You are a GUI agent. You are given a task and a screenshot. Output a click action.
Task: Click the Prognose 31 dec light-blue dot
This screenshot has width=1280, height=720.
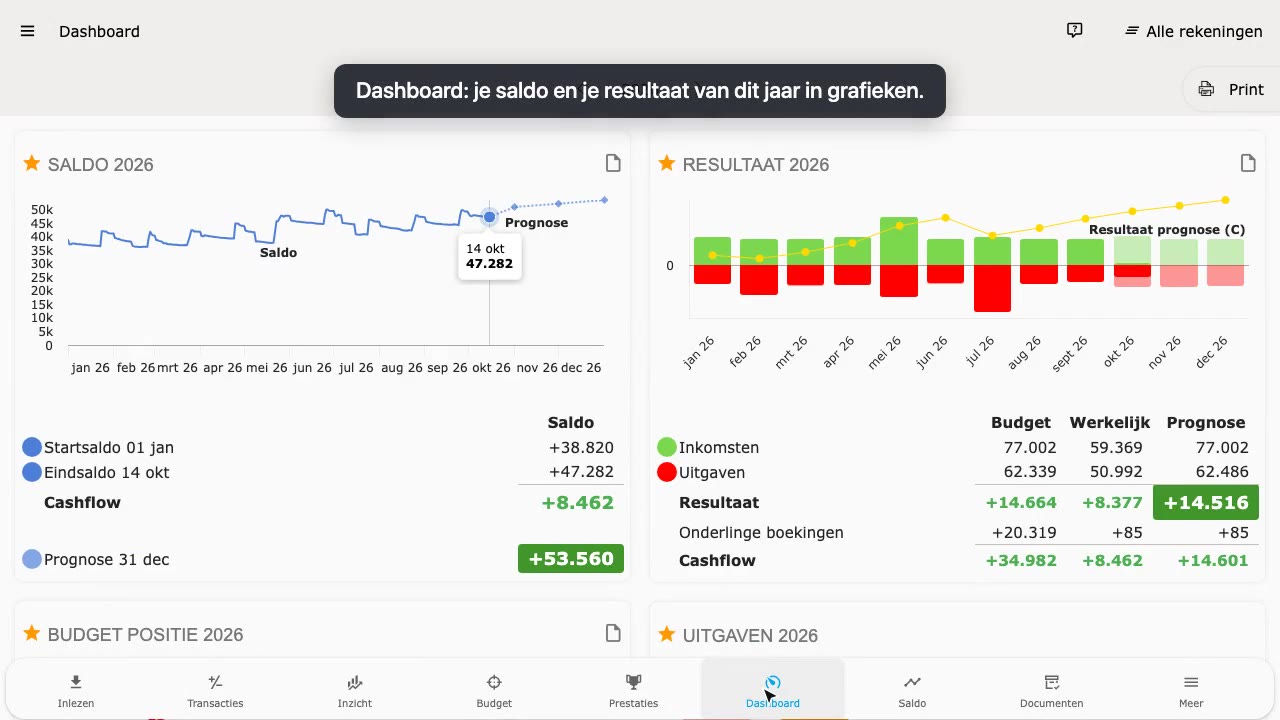coord(32,559)
